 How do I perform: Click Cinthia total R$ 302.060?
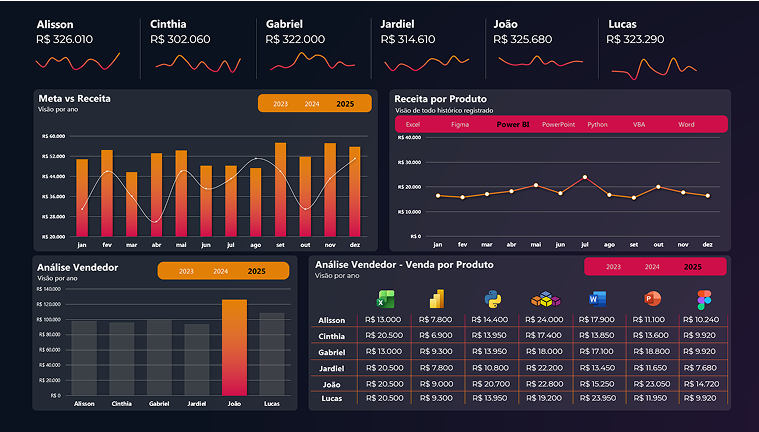(x=180, y=39)
